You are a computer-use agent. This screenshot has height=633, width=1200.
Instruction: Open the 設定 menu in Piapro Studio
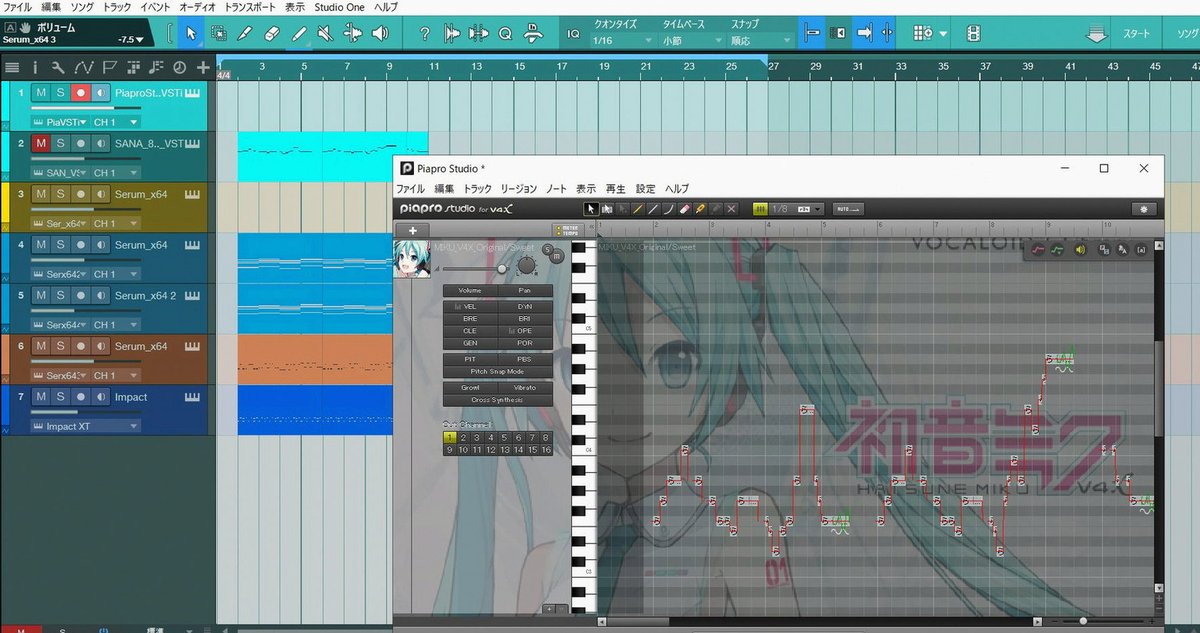click(645, 188)
